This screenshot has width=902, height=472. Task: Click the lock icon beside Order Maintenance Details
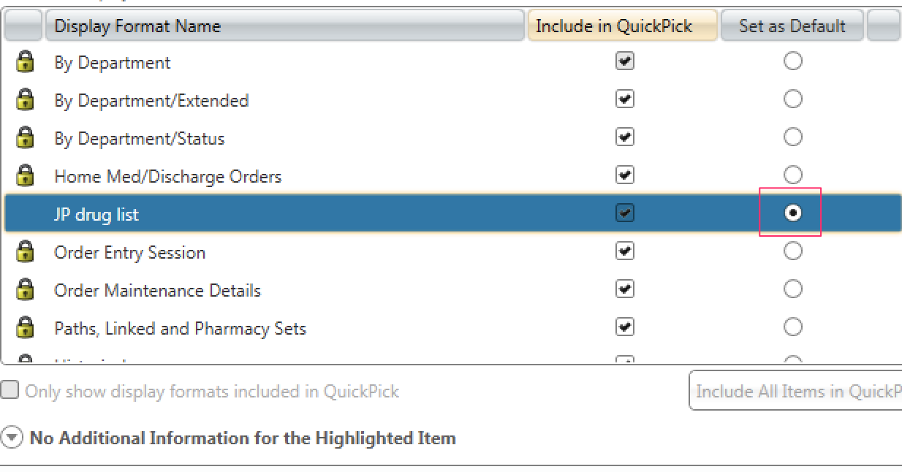tap(25, 289)
